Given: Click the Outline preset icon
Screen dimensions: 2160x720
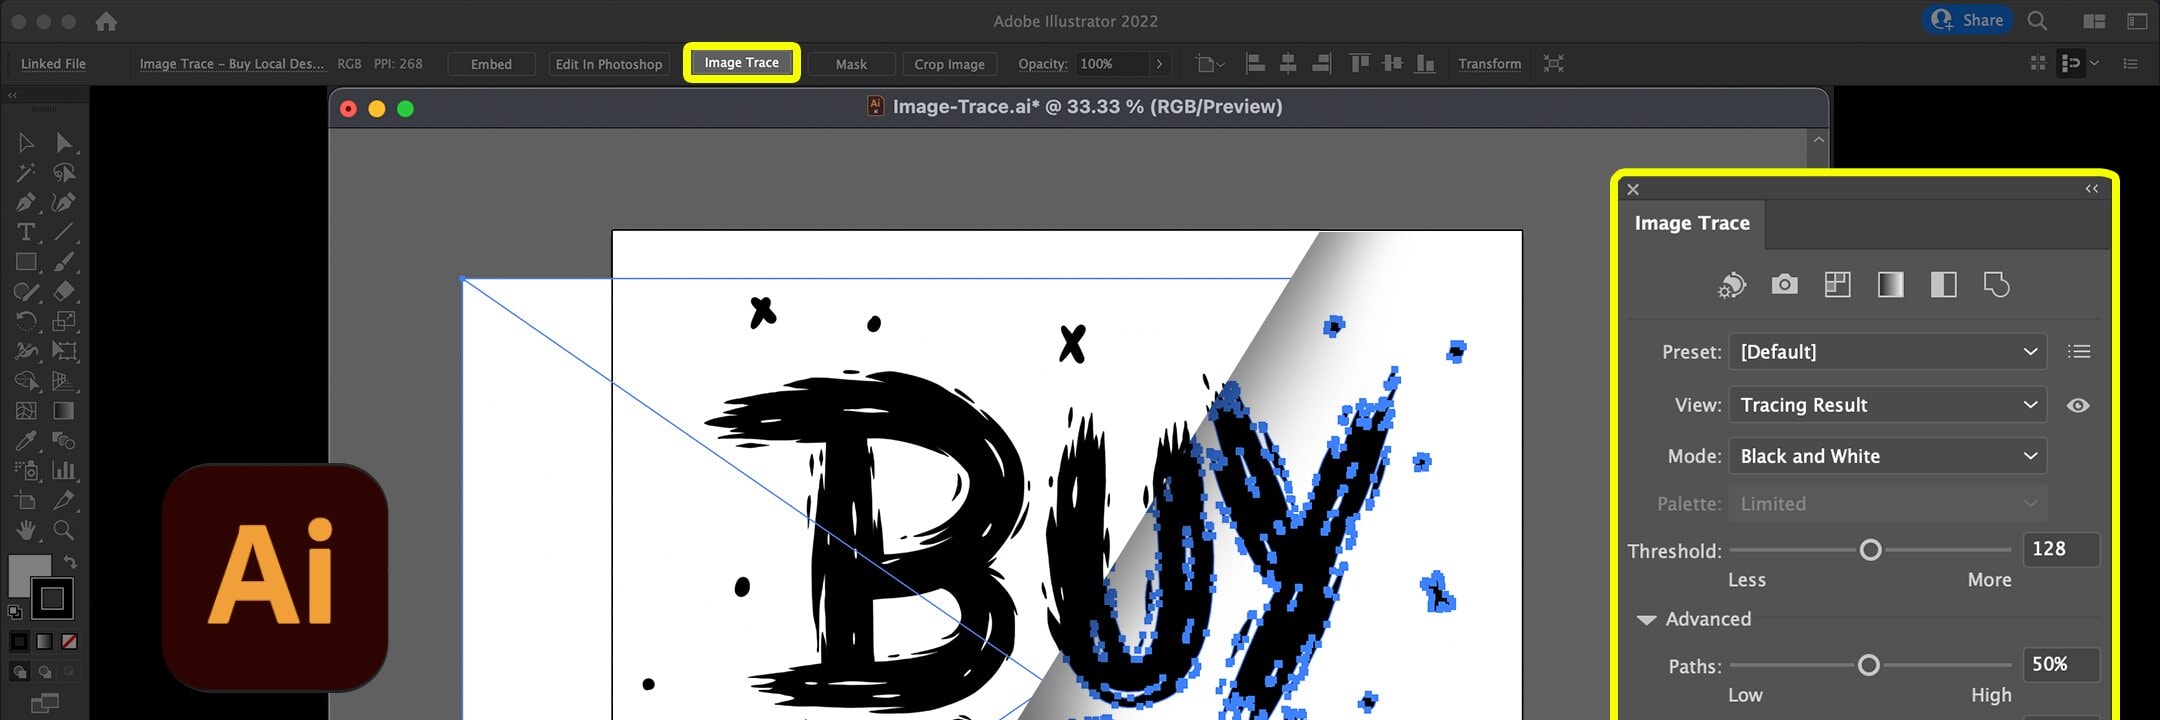Looking at the screenshot, I should (x=1996, y=285).
